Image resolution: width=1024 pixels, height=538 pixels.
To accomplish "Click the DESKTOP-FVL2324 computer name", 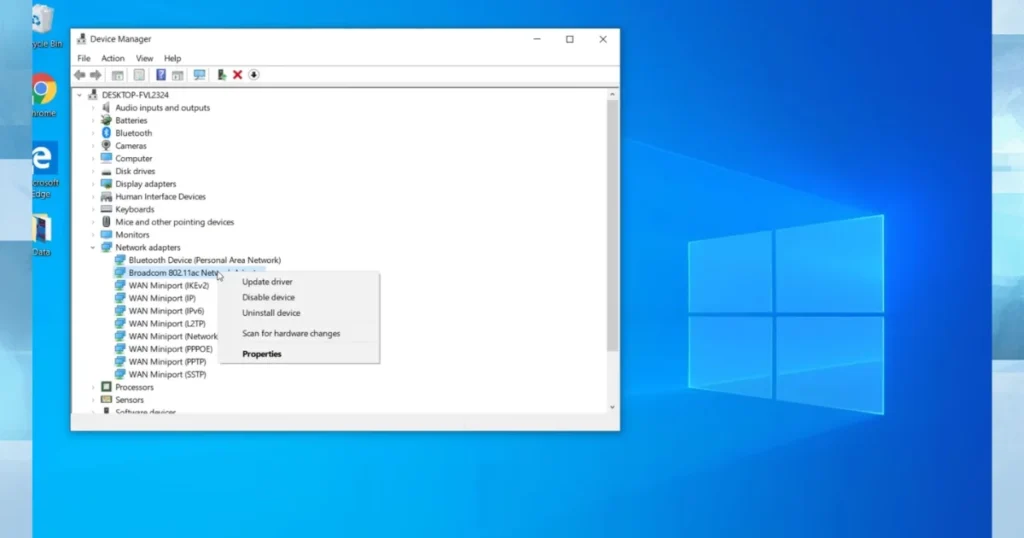I will (135, 95).
